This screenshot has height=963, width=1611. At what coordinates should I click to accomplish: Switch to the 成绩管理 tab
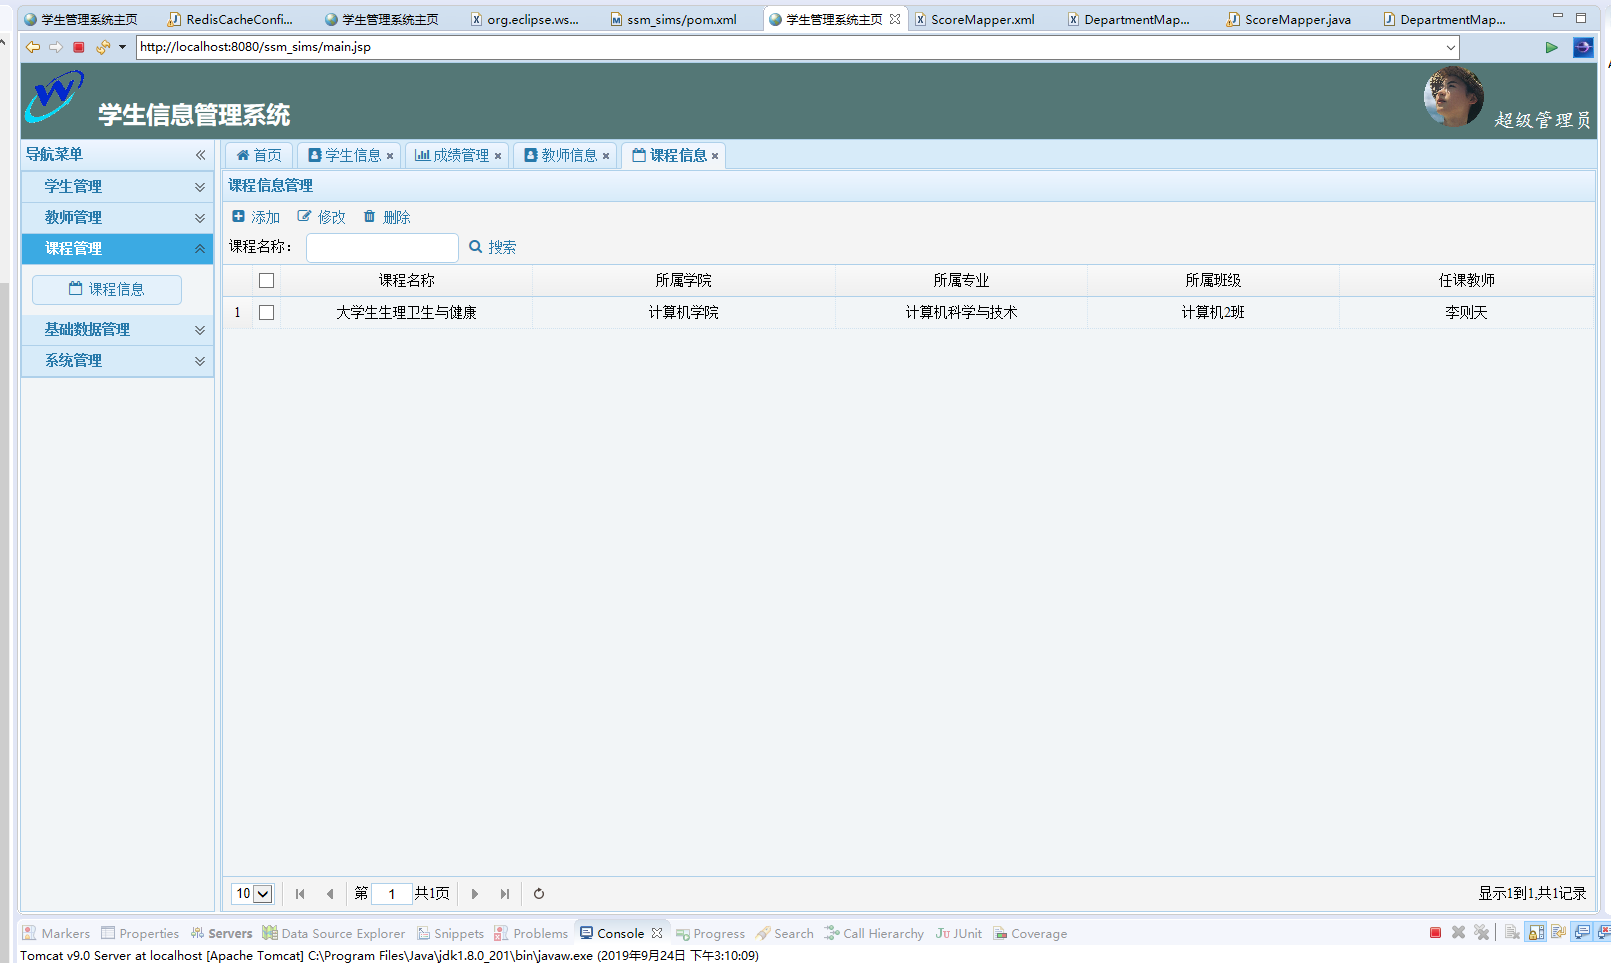click(x=455, y=155)
